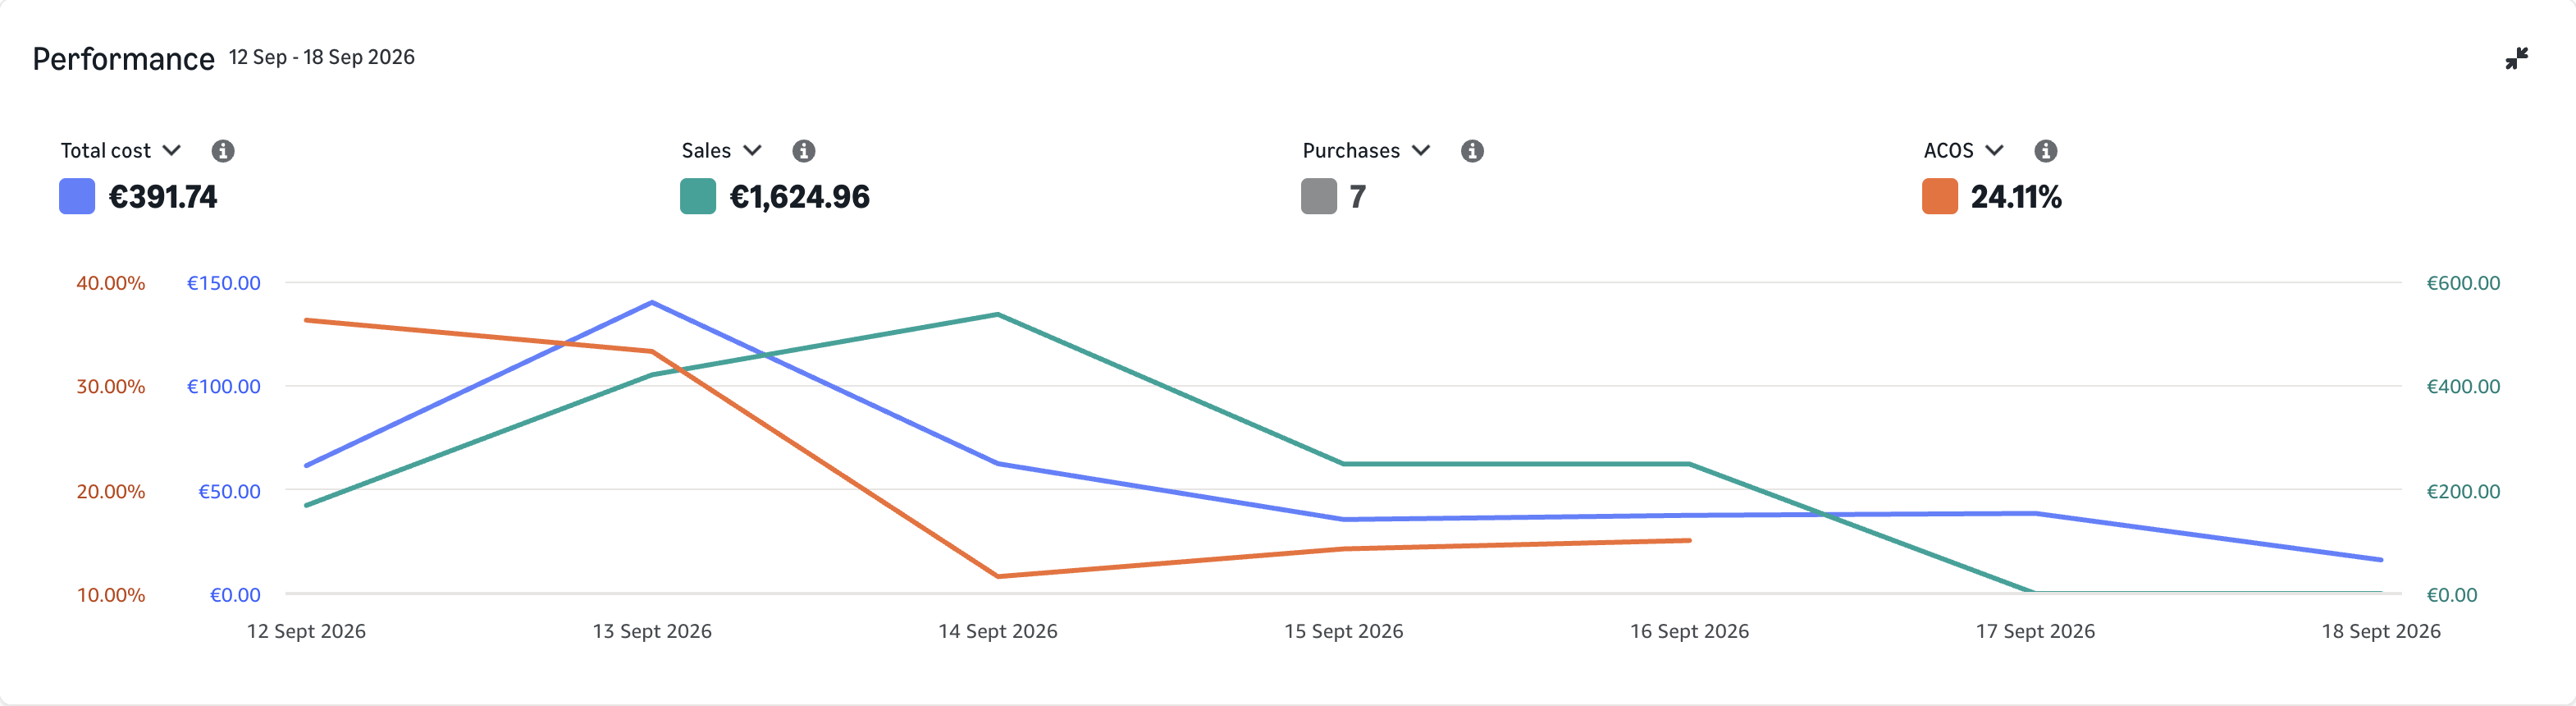This screenshot has width=2576, height=706.
Task: Open info tooltip next to Purchases
Action: (1472, 151)
